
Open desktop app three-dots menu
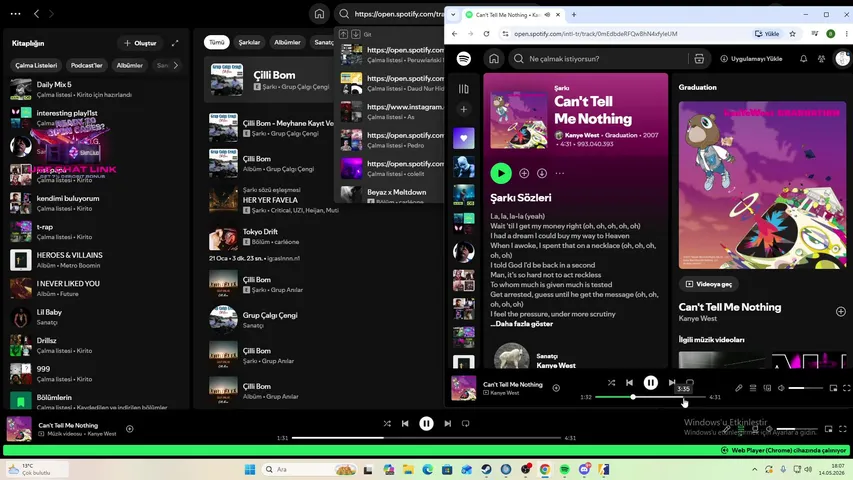(x=15, y=14)
